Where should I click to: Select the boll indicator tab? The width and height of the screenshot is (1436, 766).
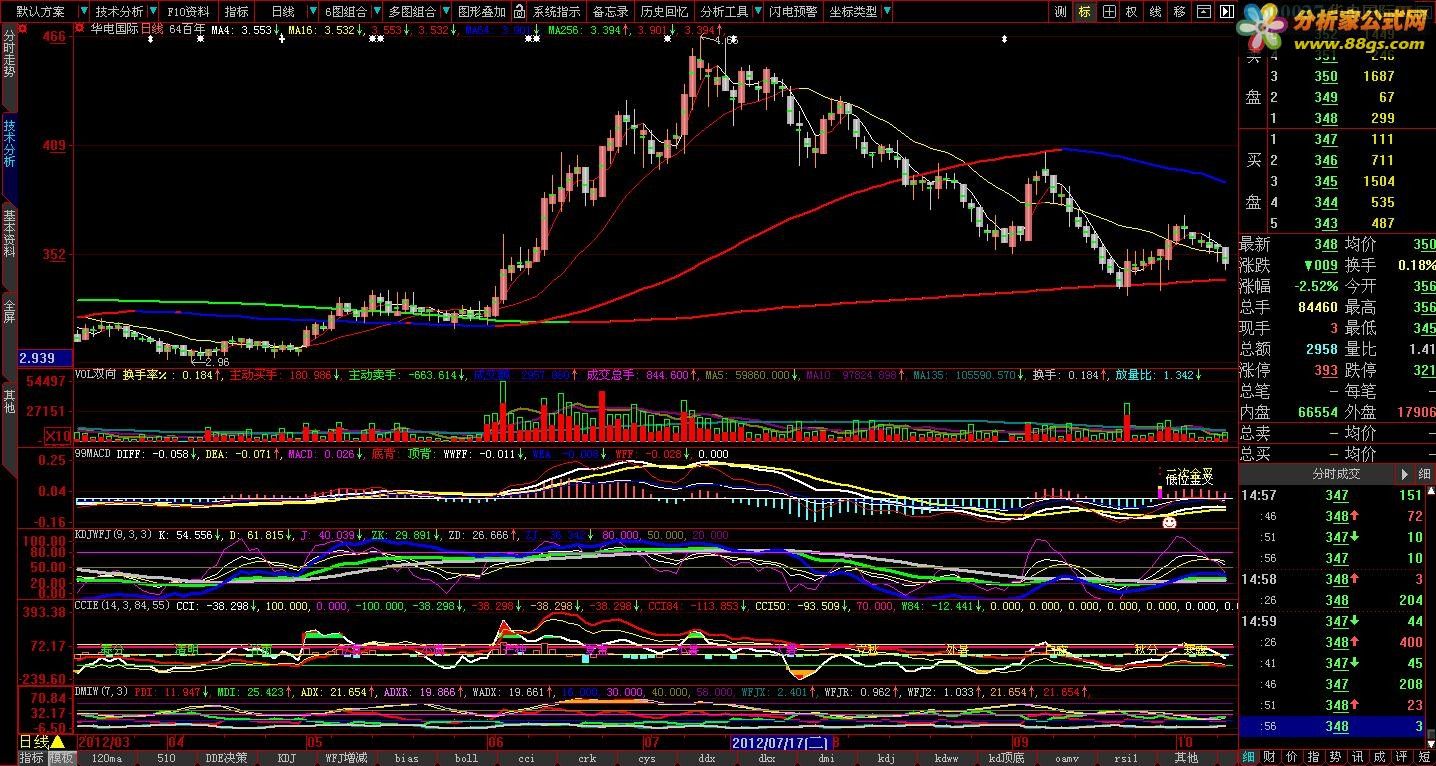click(466, 758)
